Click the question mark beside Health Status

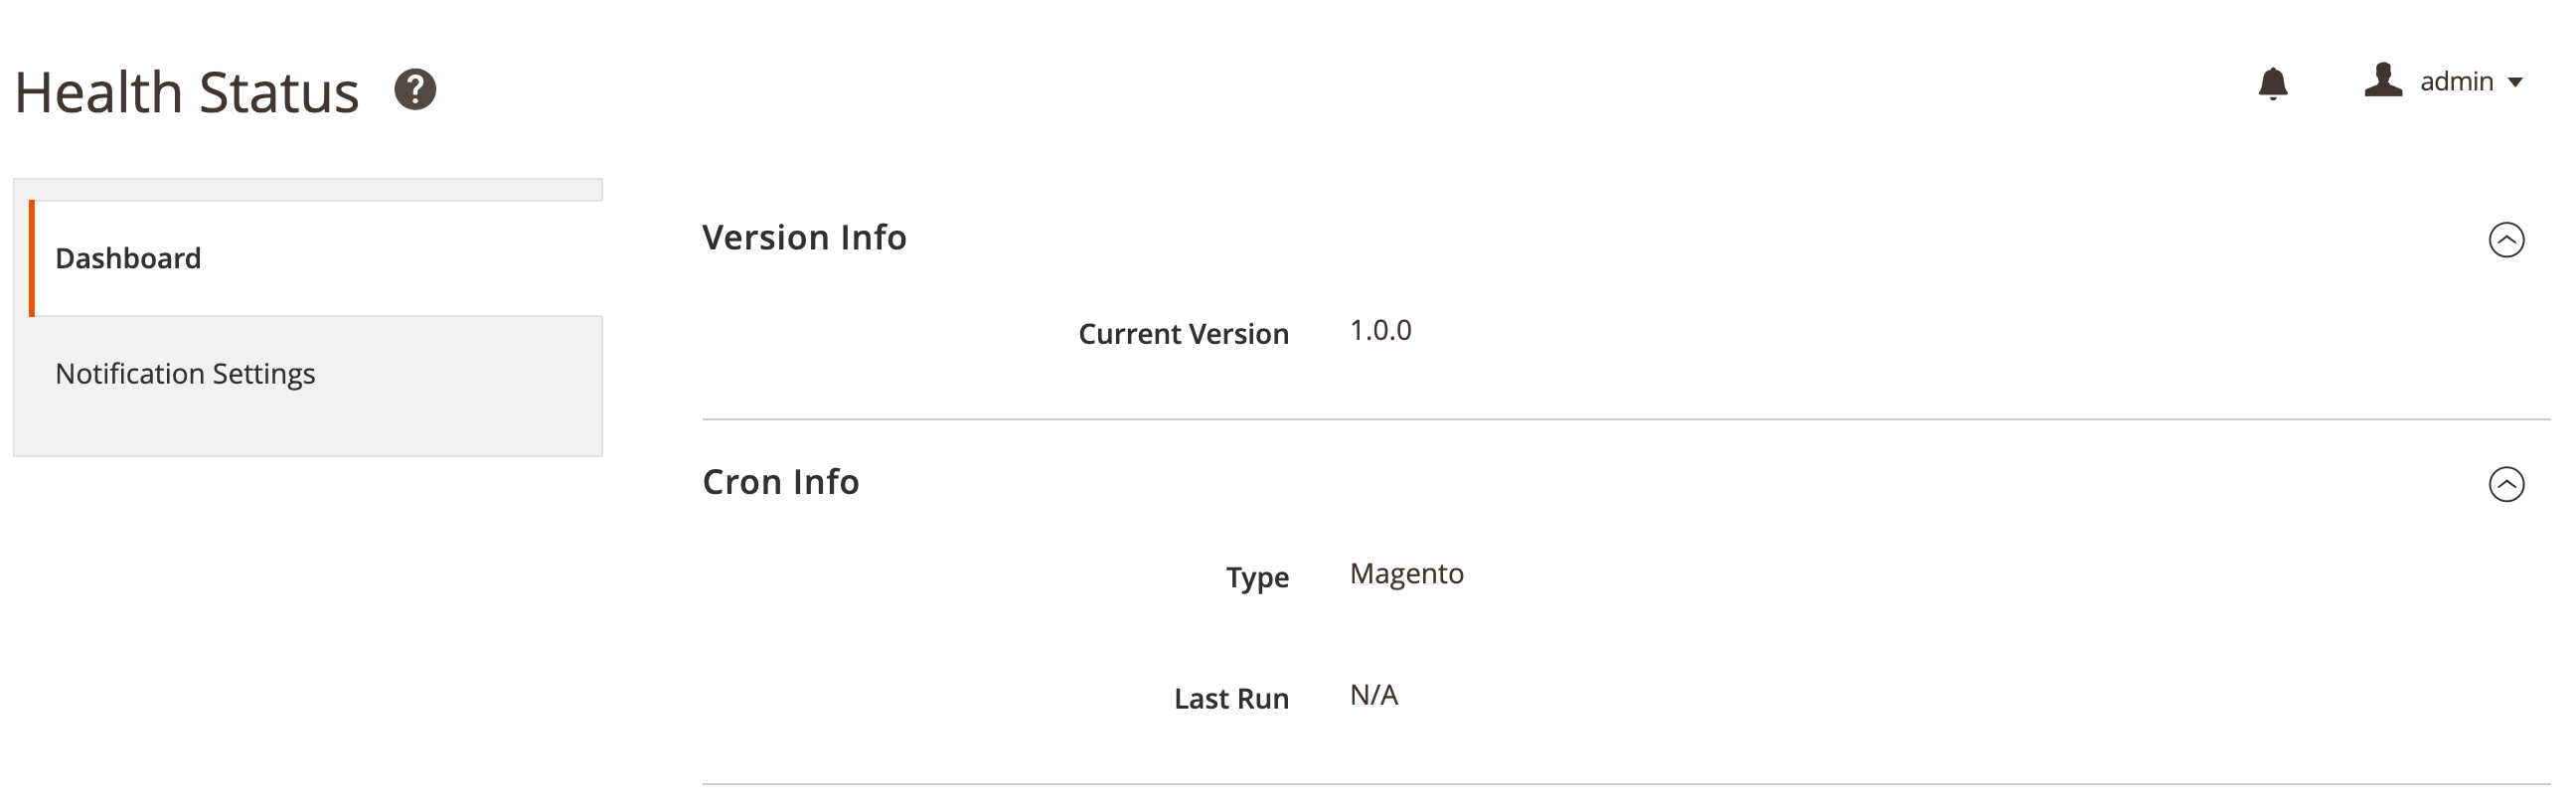416,90
